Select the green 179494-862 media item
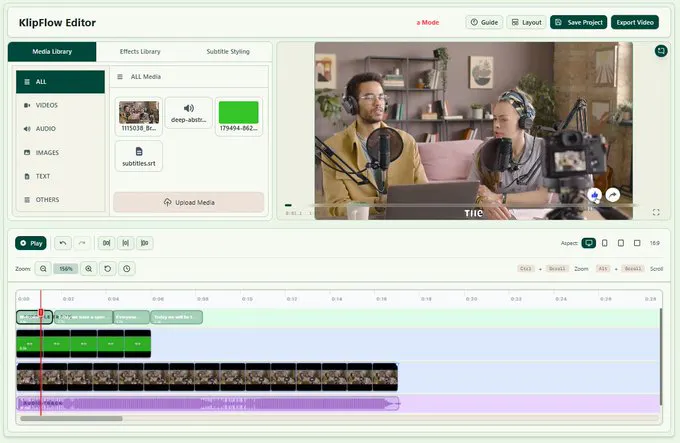Viewport: 680px width, 443px height. click(239, 116)
